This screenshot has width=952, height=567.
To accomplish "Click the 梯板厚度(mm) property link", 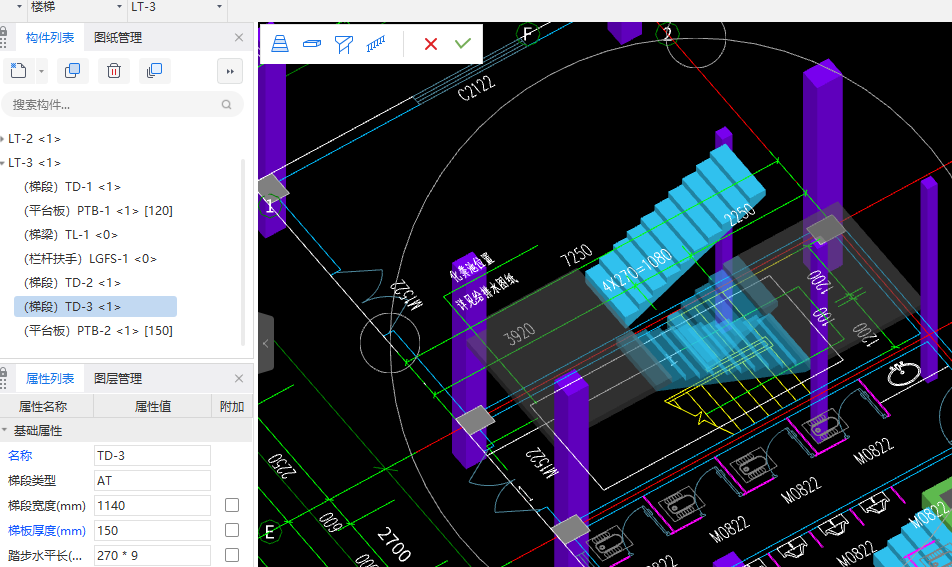I will [x=46, y=531].
